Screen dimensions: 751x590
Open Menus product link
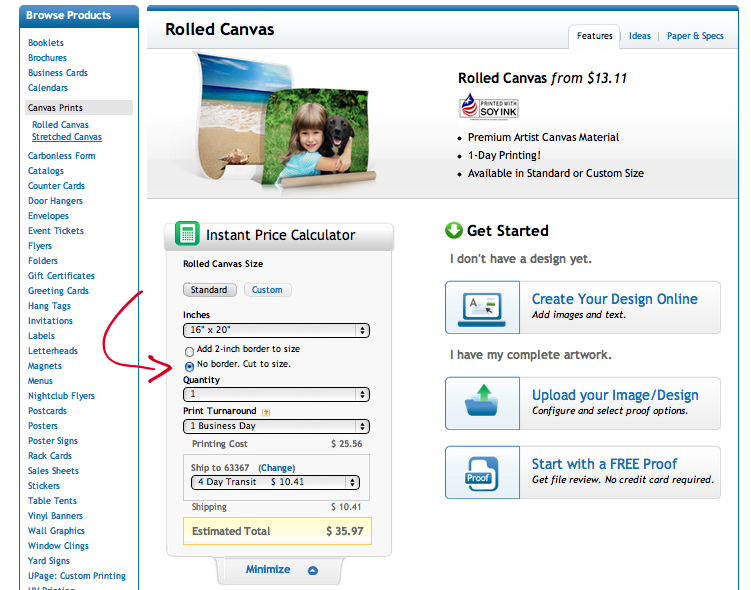40,381
